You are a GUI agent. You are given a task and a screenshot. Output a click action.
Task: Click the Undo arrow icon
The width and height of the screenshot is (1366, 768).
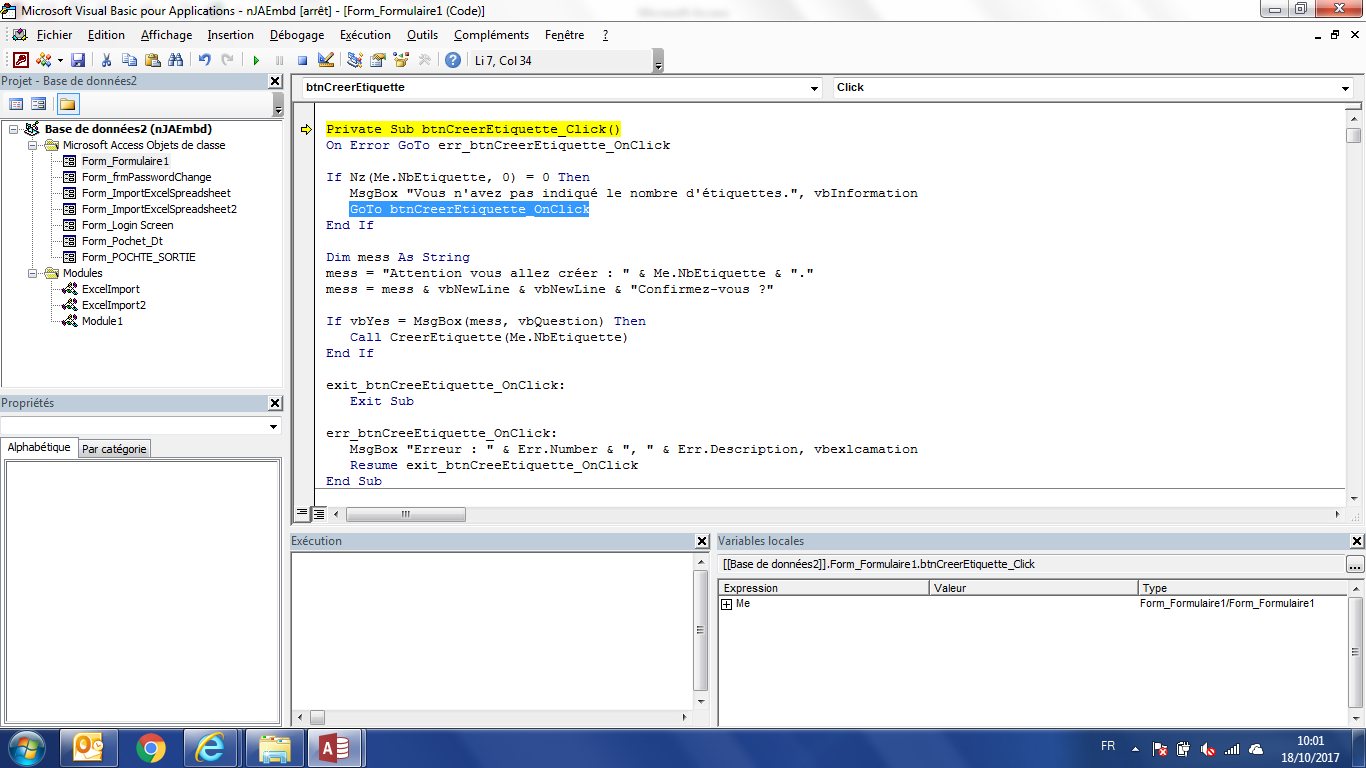pos(204,60)
